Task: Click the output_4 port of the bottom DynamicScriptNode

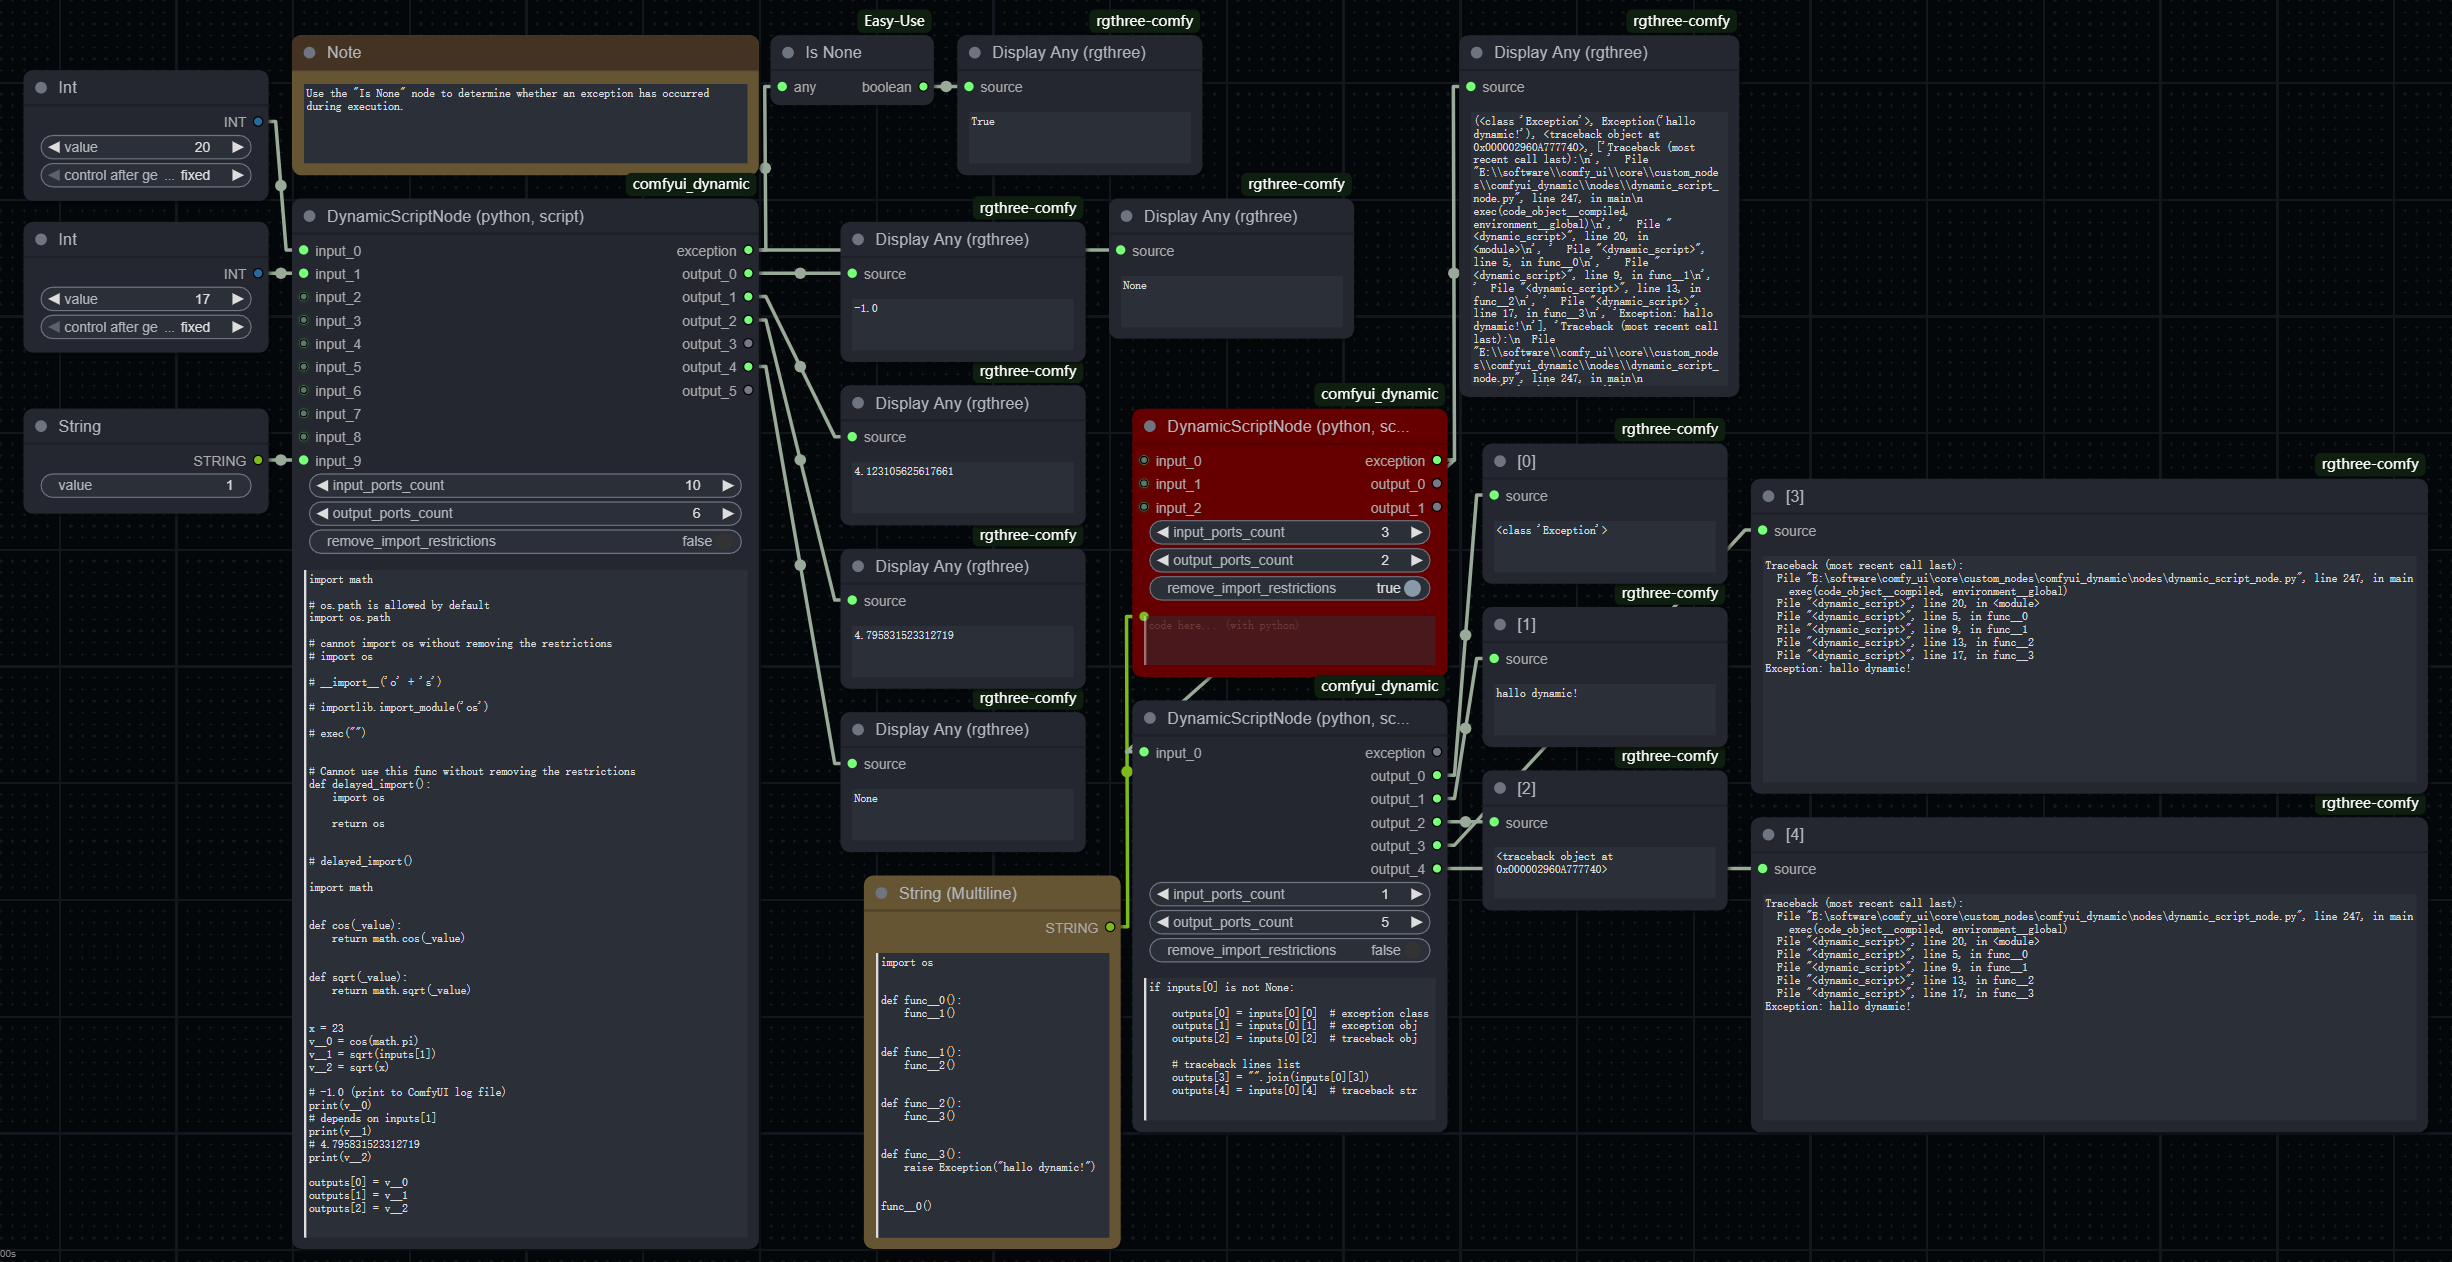Action: pyautogui.click(x=1437, y=868)
